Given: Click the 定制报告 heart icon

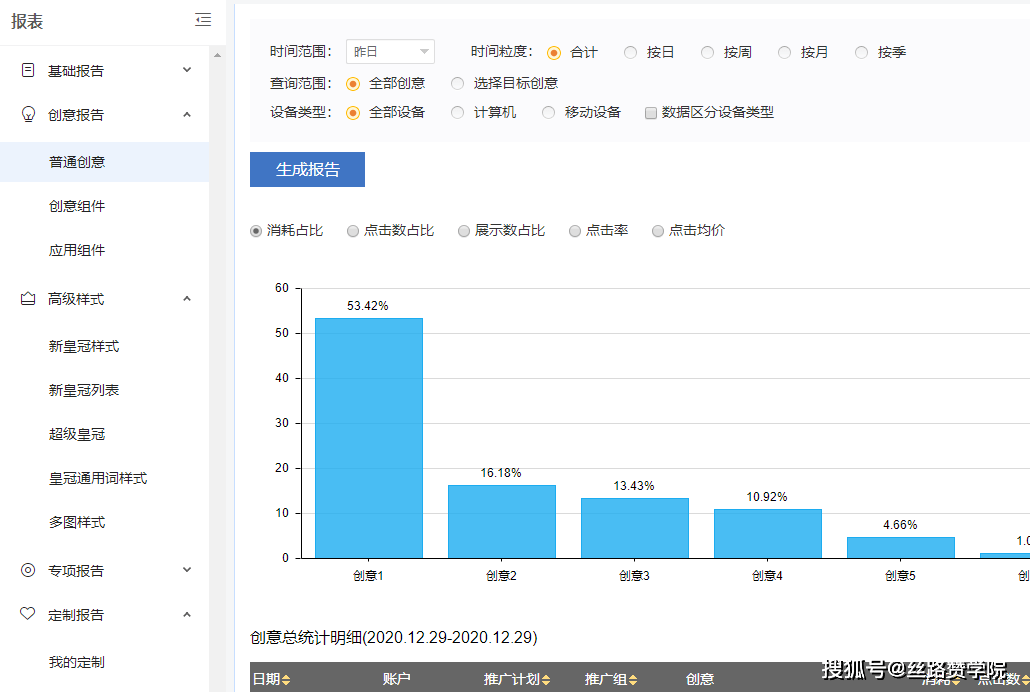Looking at the screenshot, I should click(28, 613).
